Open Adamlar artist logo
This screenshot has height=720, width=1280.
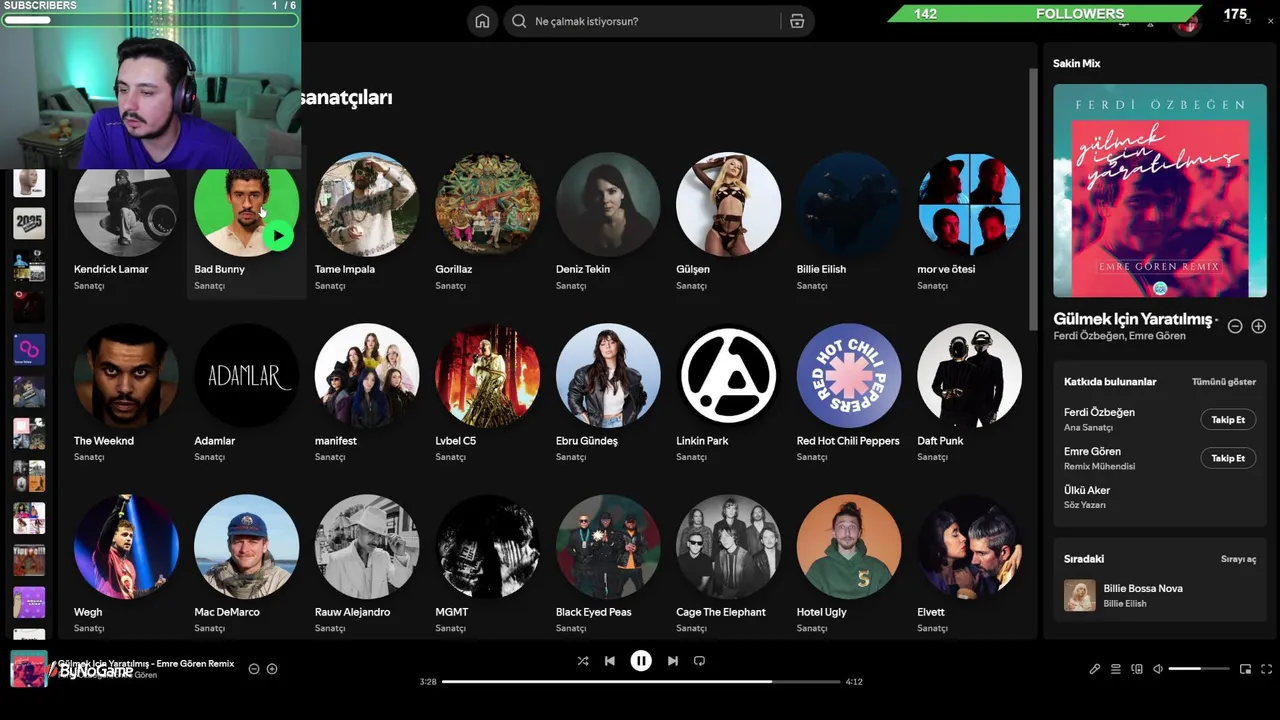tap(246, 376)
